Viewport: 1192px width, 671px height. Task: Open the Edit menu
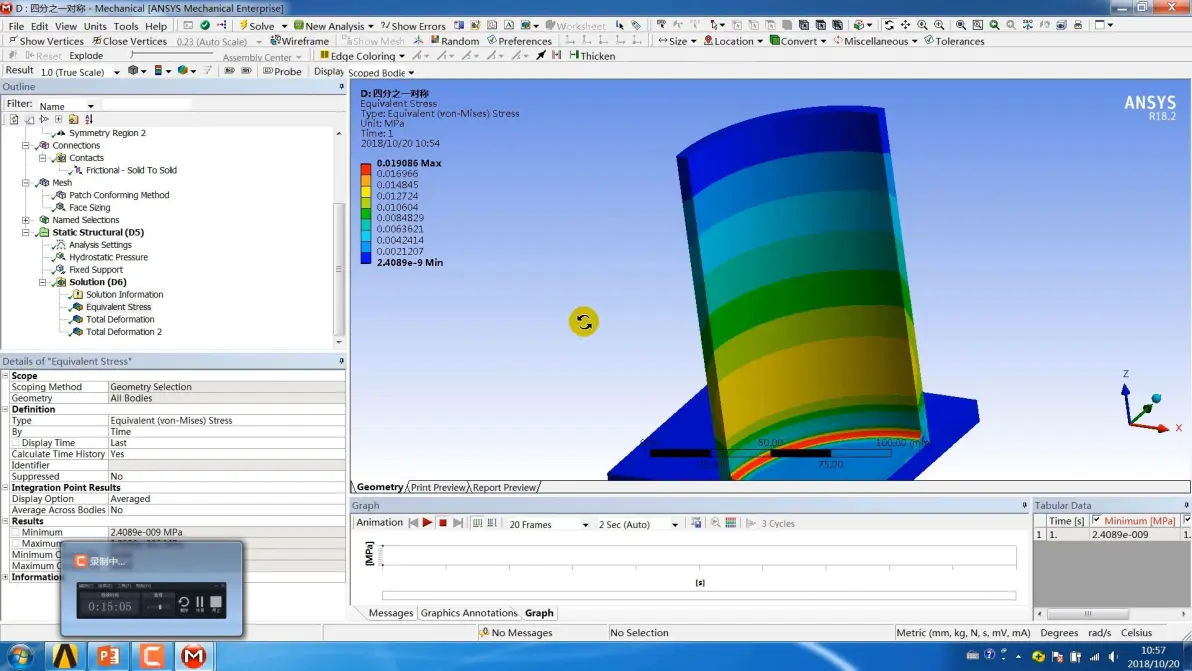[40, 26]
